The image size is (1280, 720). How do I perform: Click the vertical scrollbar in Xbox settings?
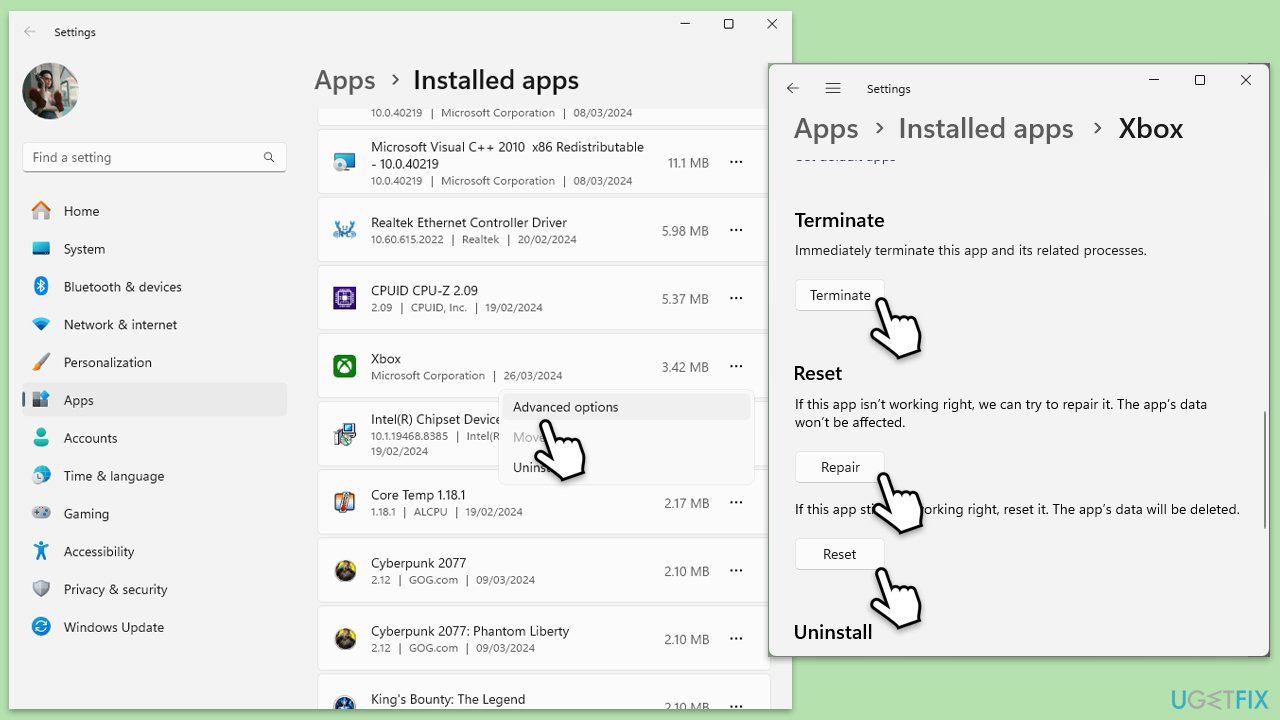[x=1265, y=470]
